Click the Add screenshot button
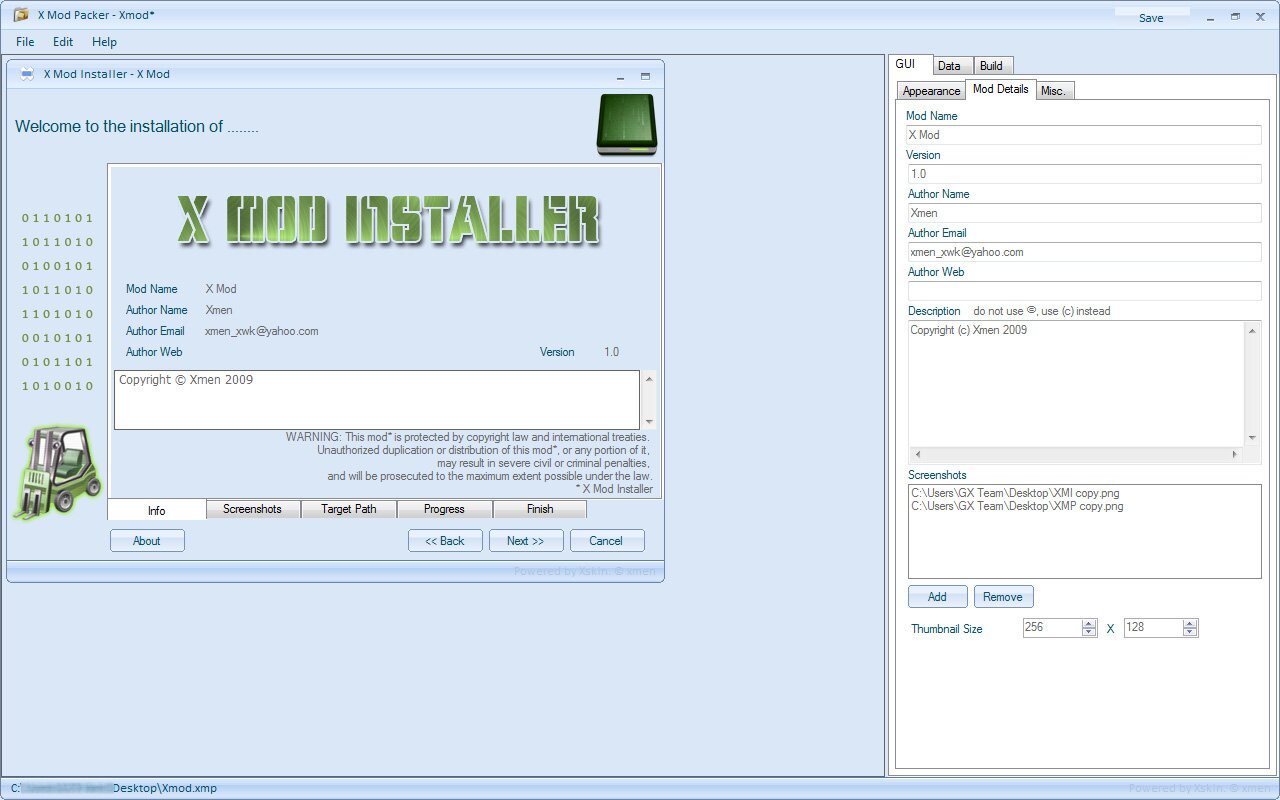This screenshot has width=1280, height=800. [937, 597]
